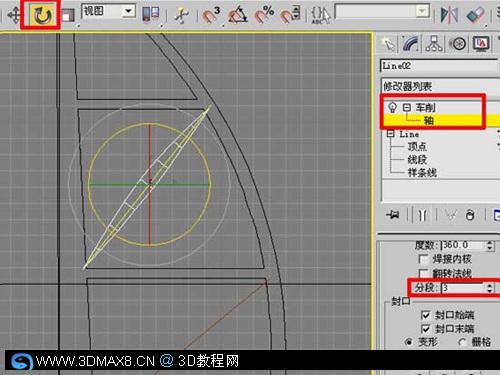Select the 变形 radio button
Screen dimensions: 500x375
[x=408, y=342]
